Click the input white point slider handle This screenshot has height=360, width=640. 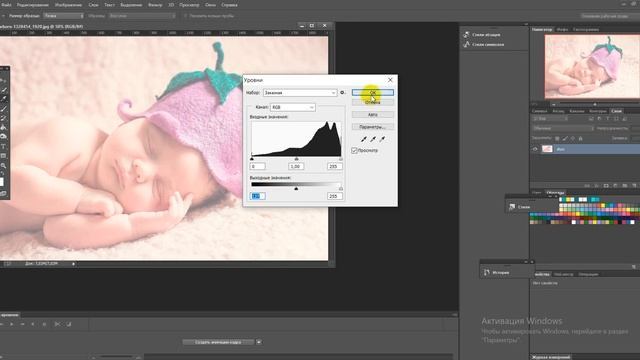click(x=341, y=159)
